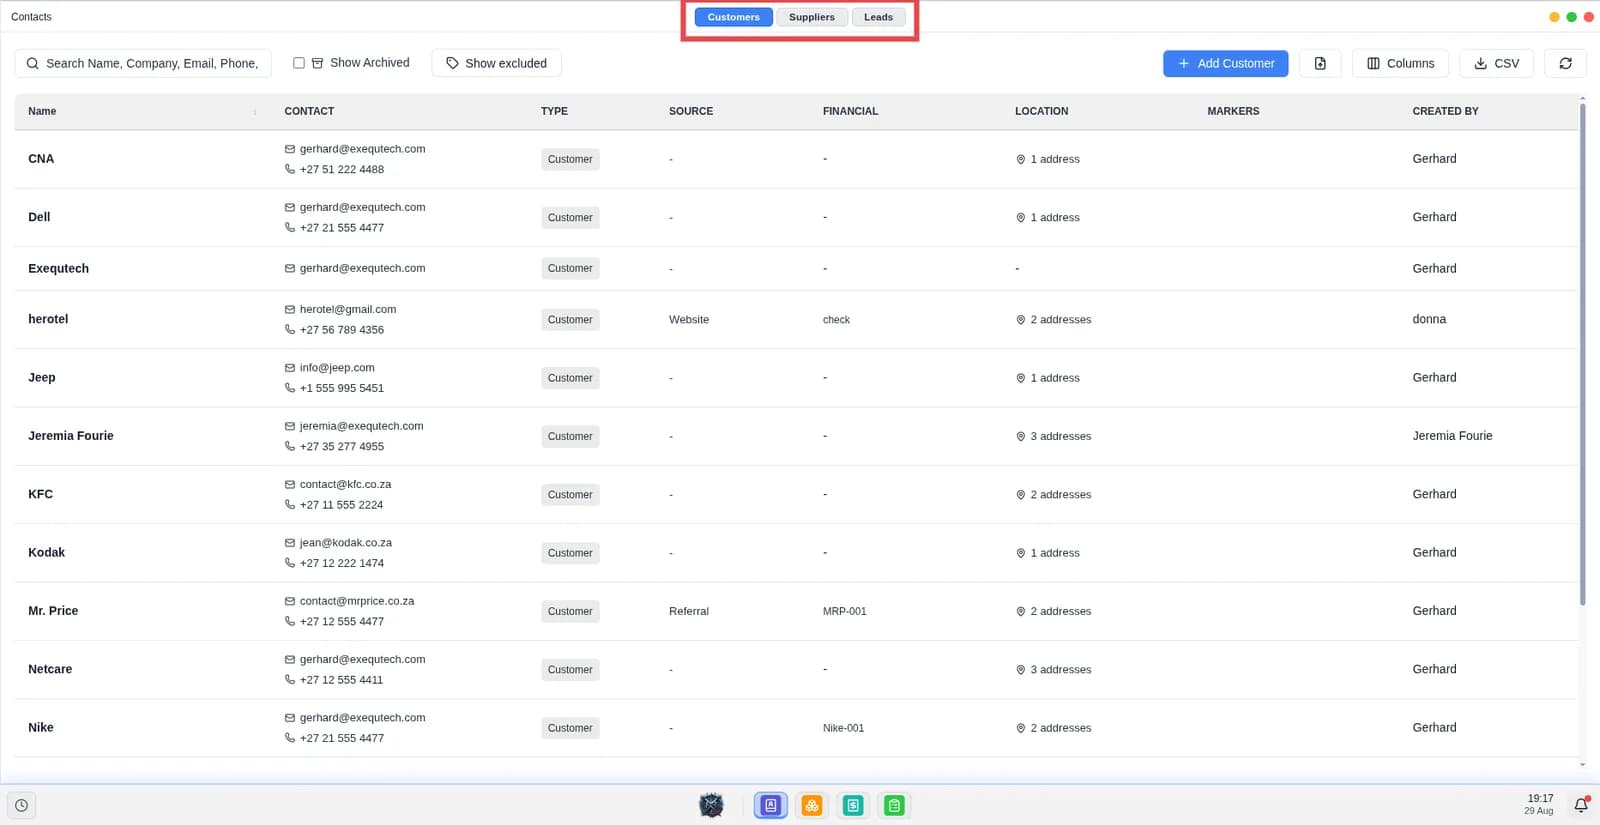Click the phone icon in Kodak row
The width and height of the screenshot is (1600, 825).
click(x=290, y=563)
